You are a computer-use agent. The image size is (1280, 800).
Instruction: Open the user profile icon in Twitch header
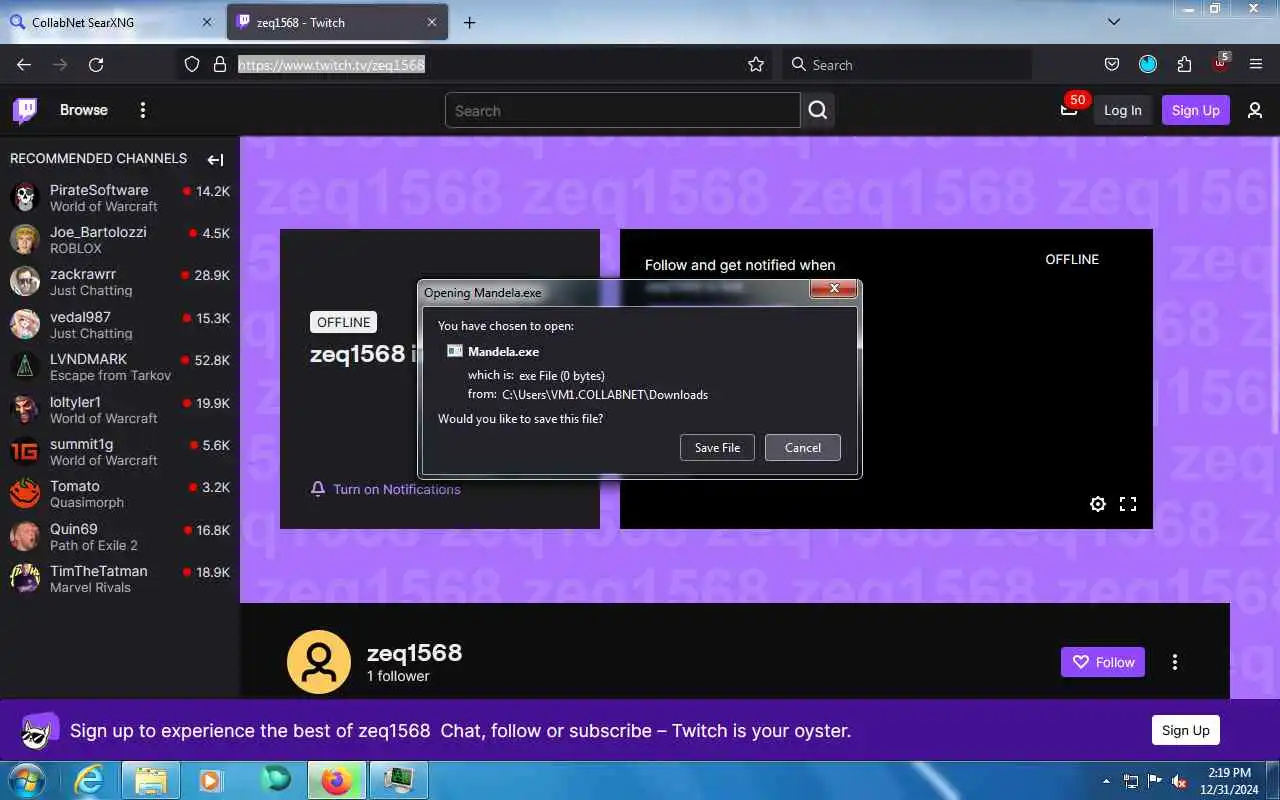pos(1255,110)
